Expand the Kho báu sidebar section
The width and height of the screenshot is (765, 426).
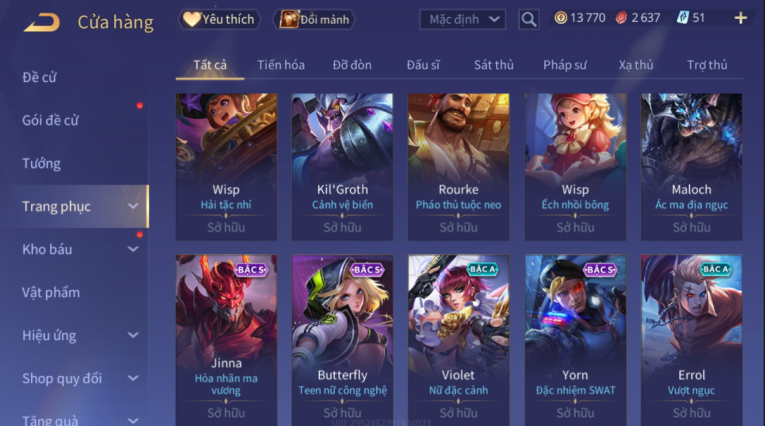[133, 249]
